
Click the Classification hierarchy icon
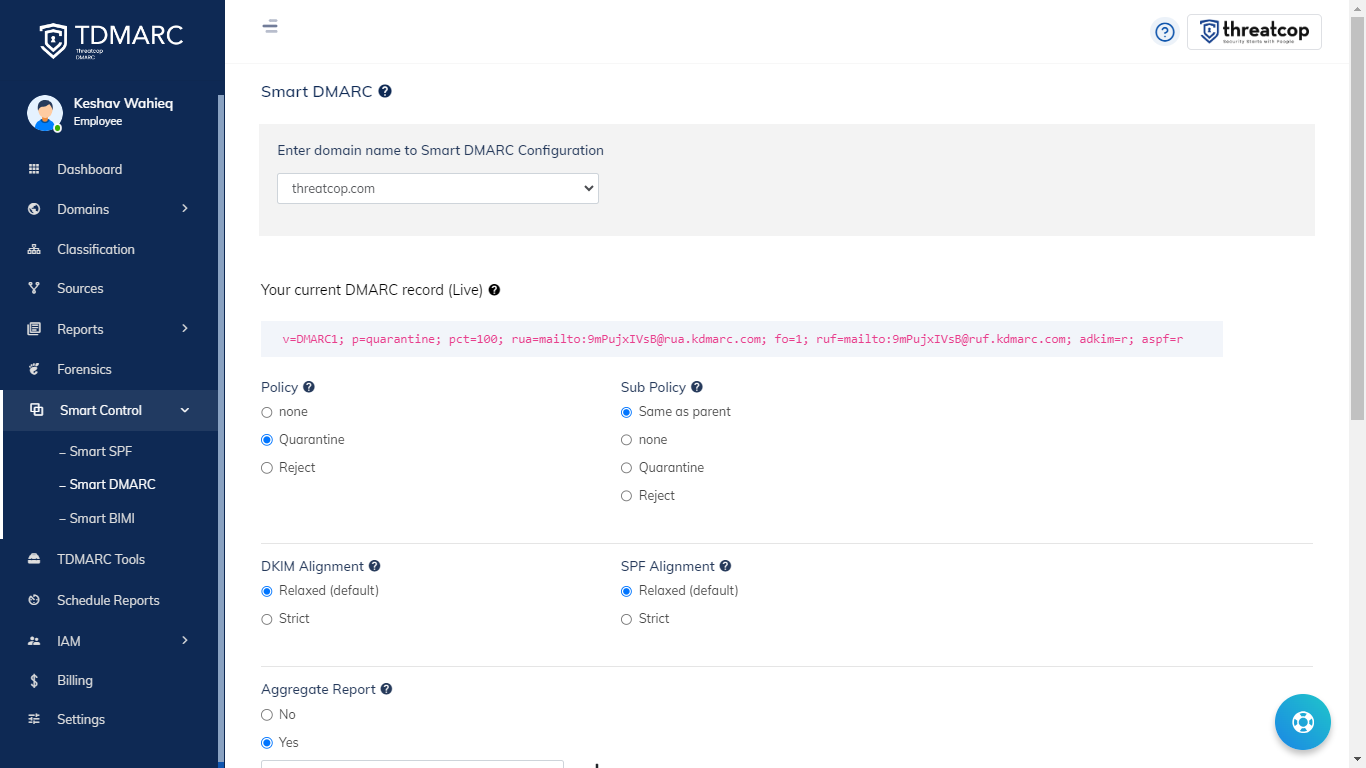[34, 249]
